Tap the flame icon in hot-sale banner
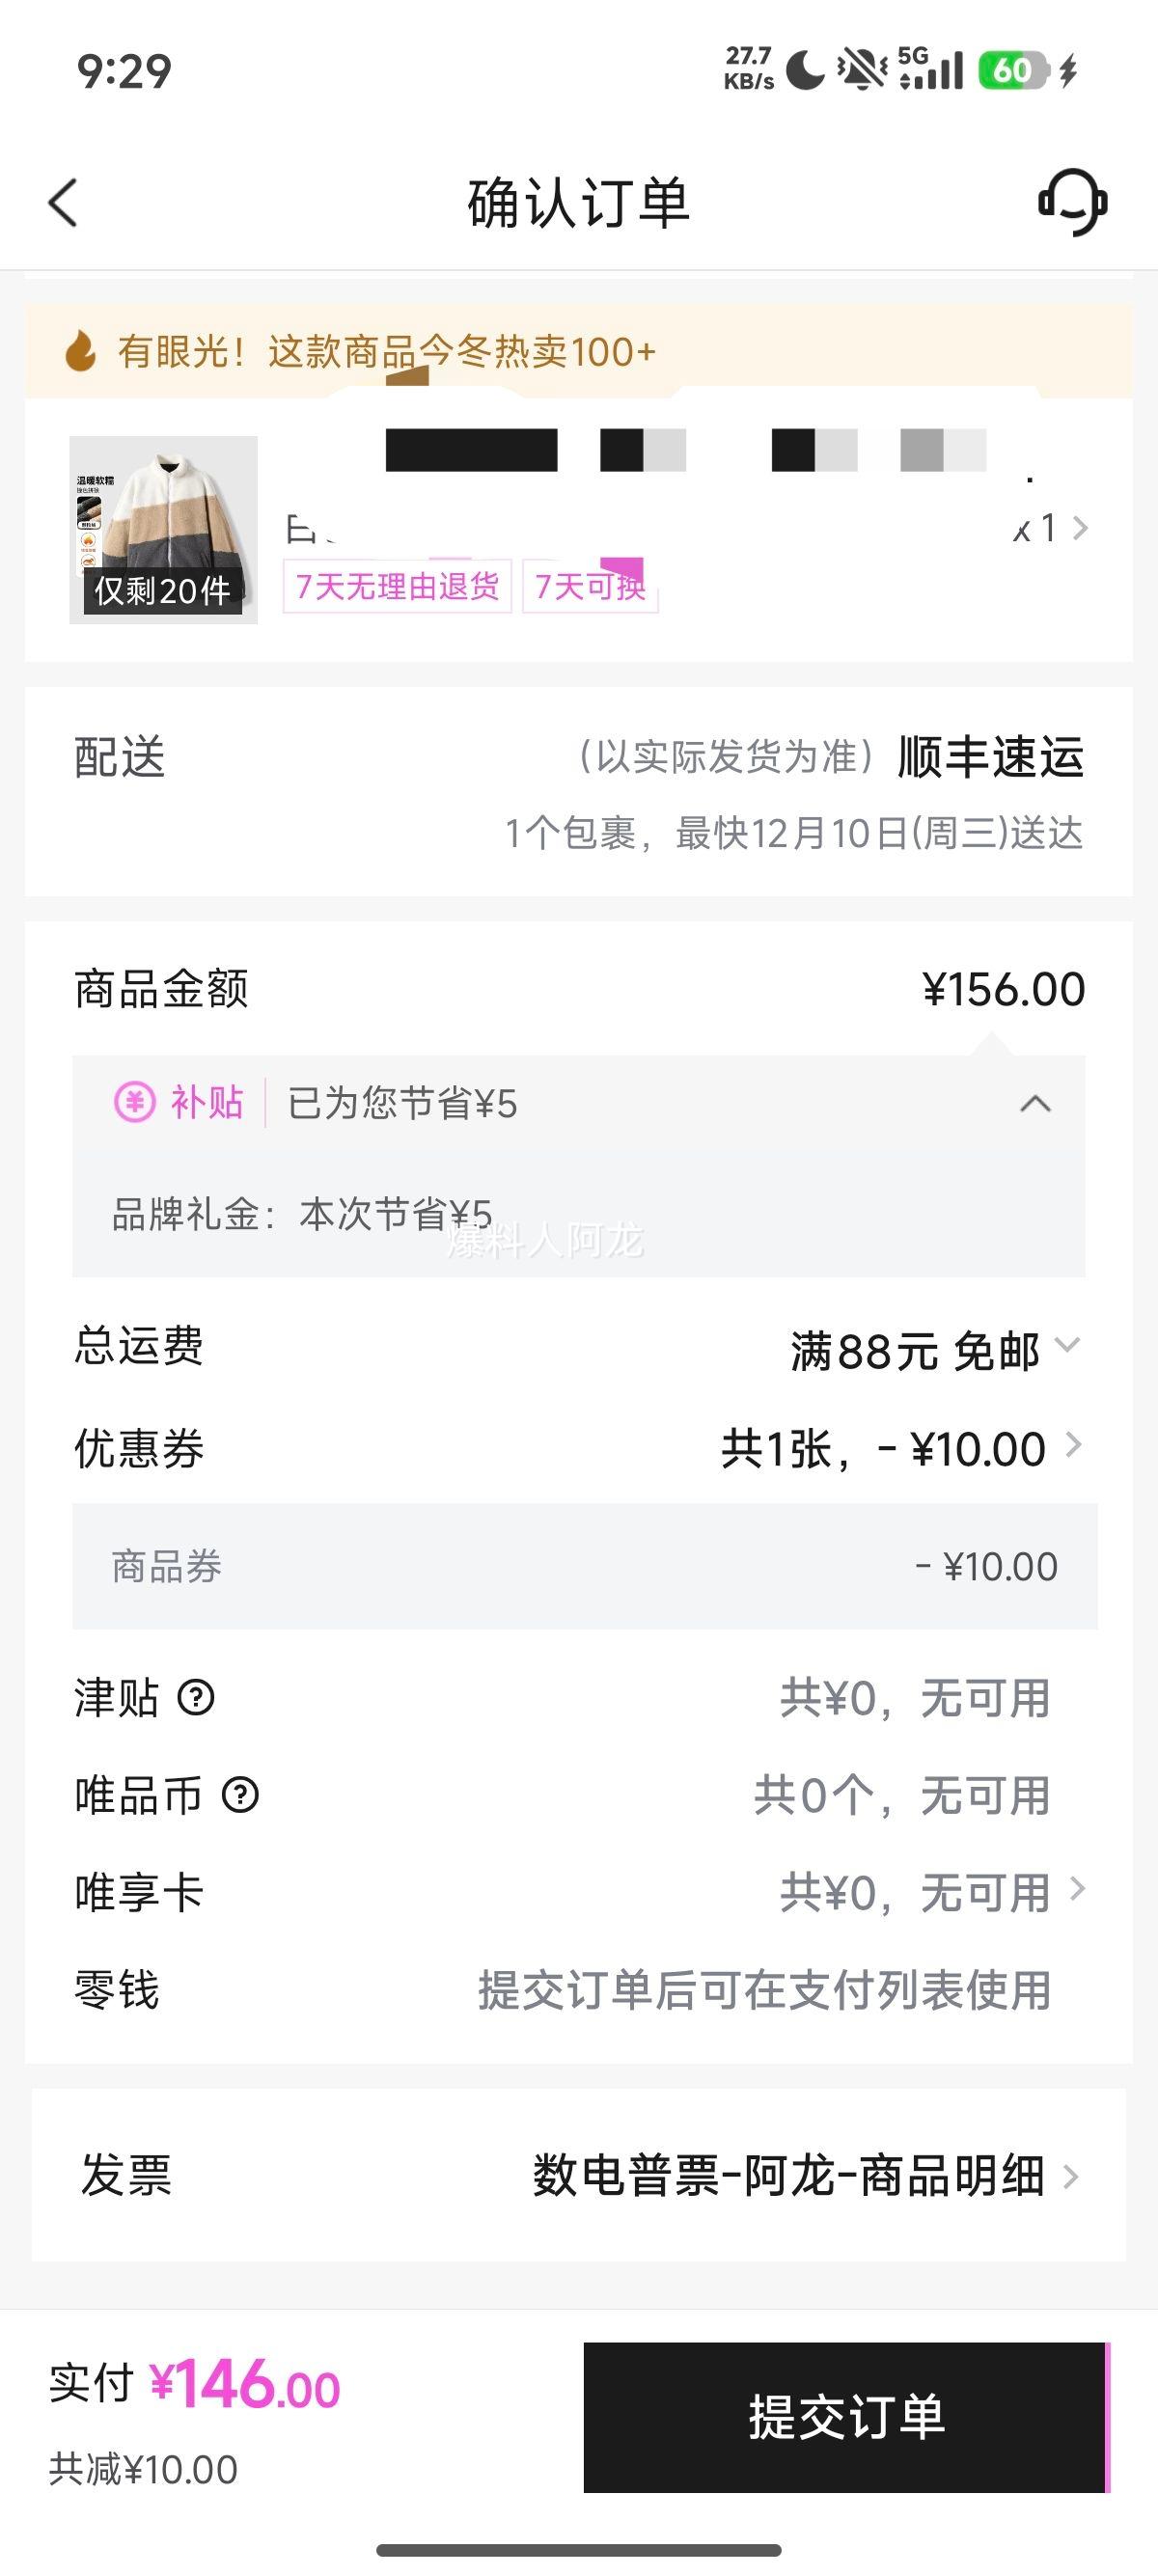 pyautogui.click(x=80, y=351)
